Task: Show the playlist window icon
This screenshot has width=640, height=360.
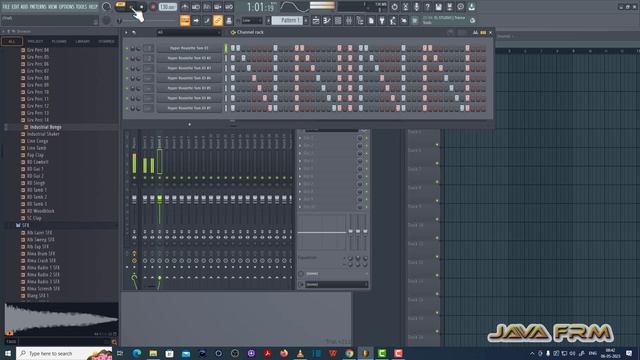Action: [316, 20]
